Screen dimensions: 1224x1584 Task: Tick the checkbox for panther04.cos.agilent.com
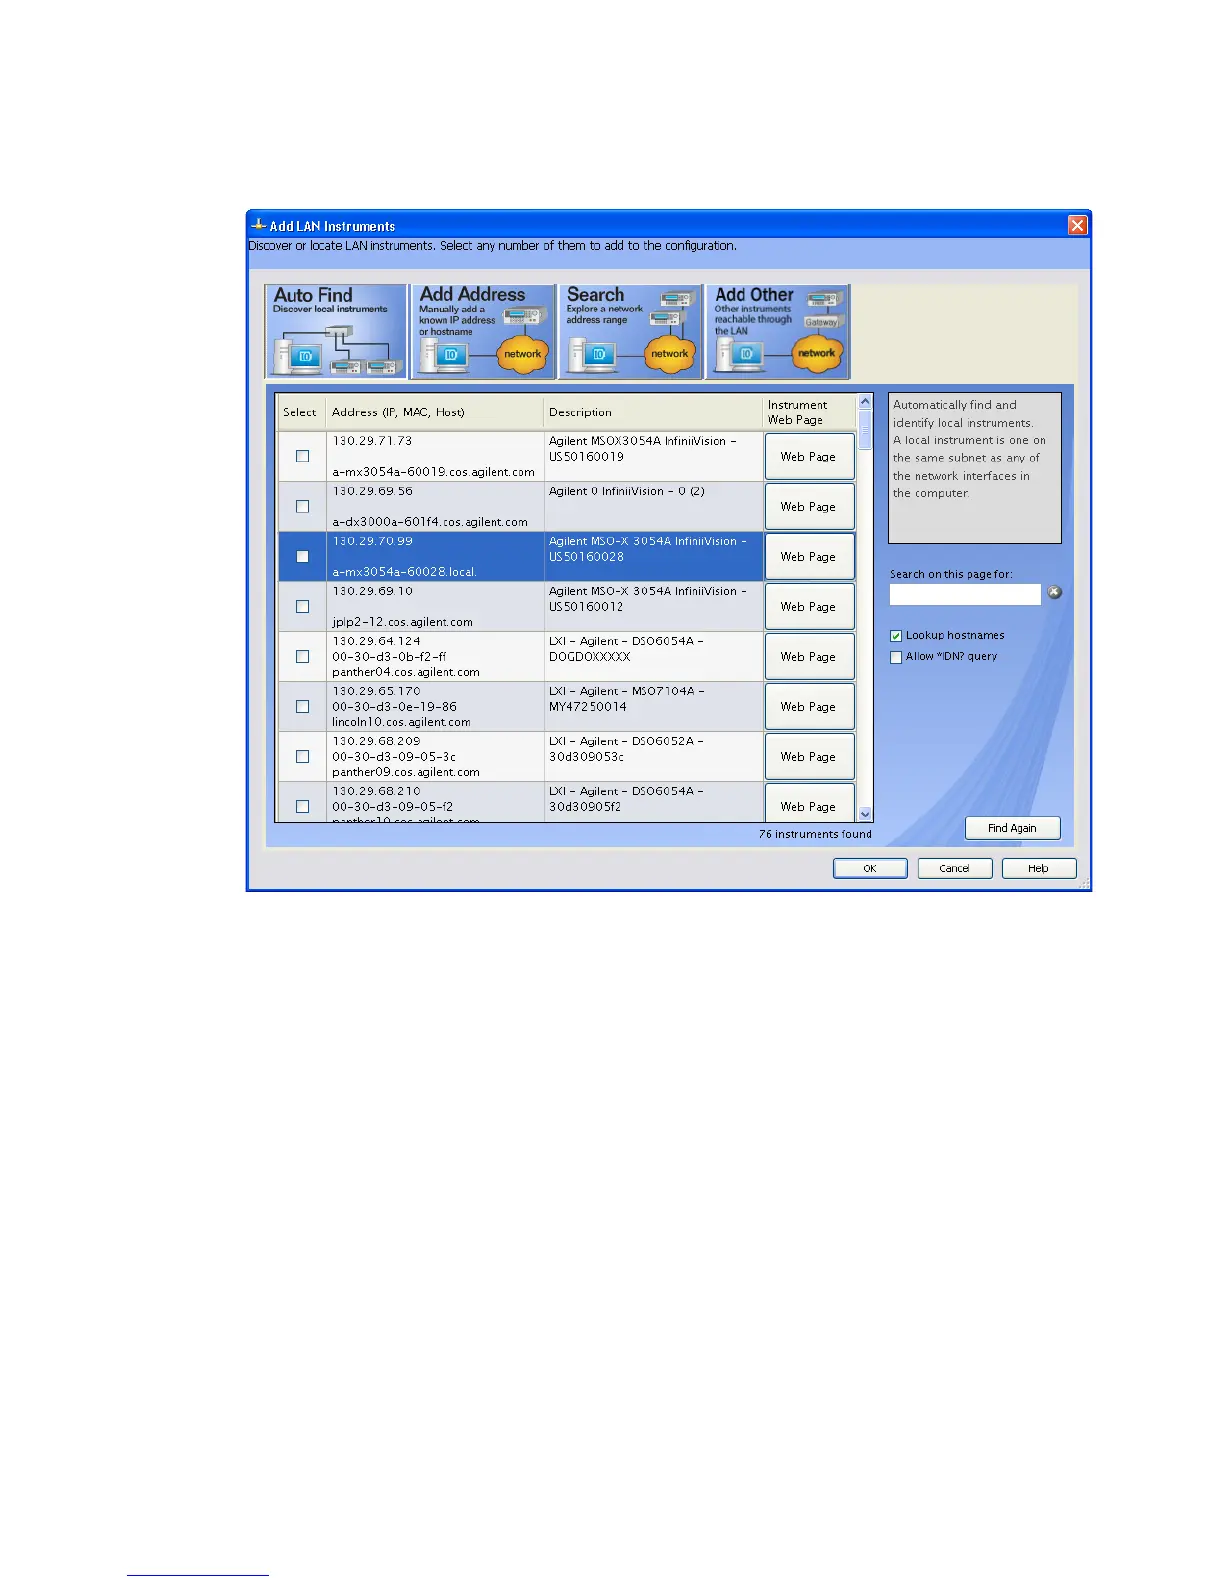tap(302, 656)
